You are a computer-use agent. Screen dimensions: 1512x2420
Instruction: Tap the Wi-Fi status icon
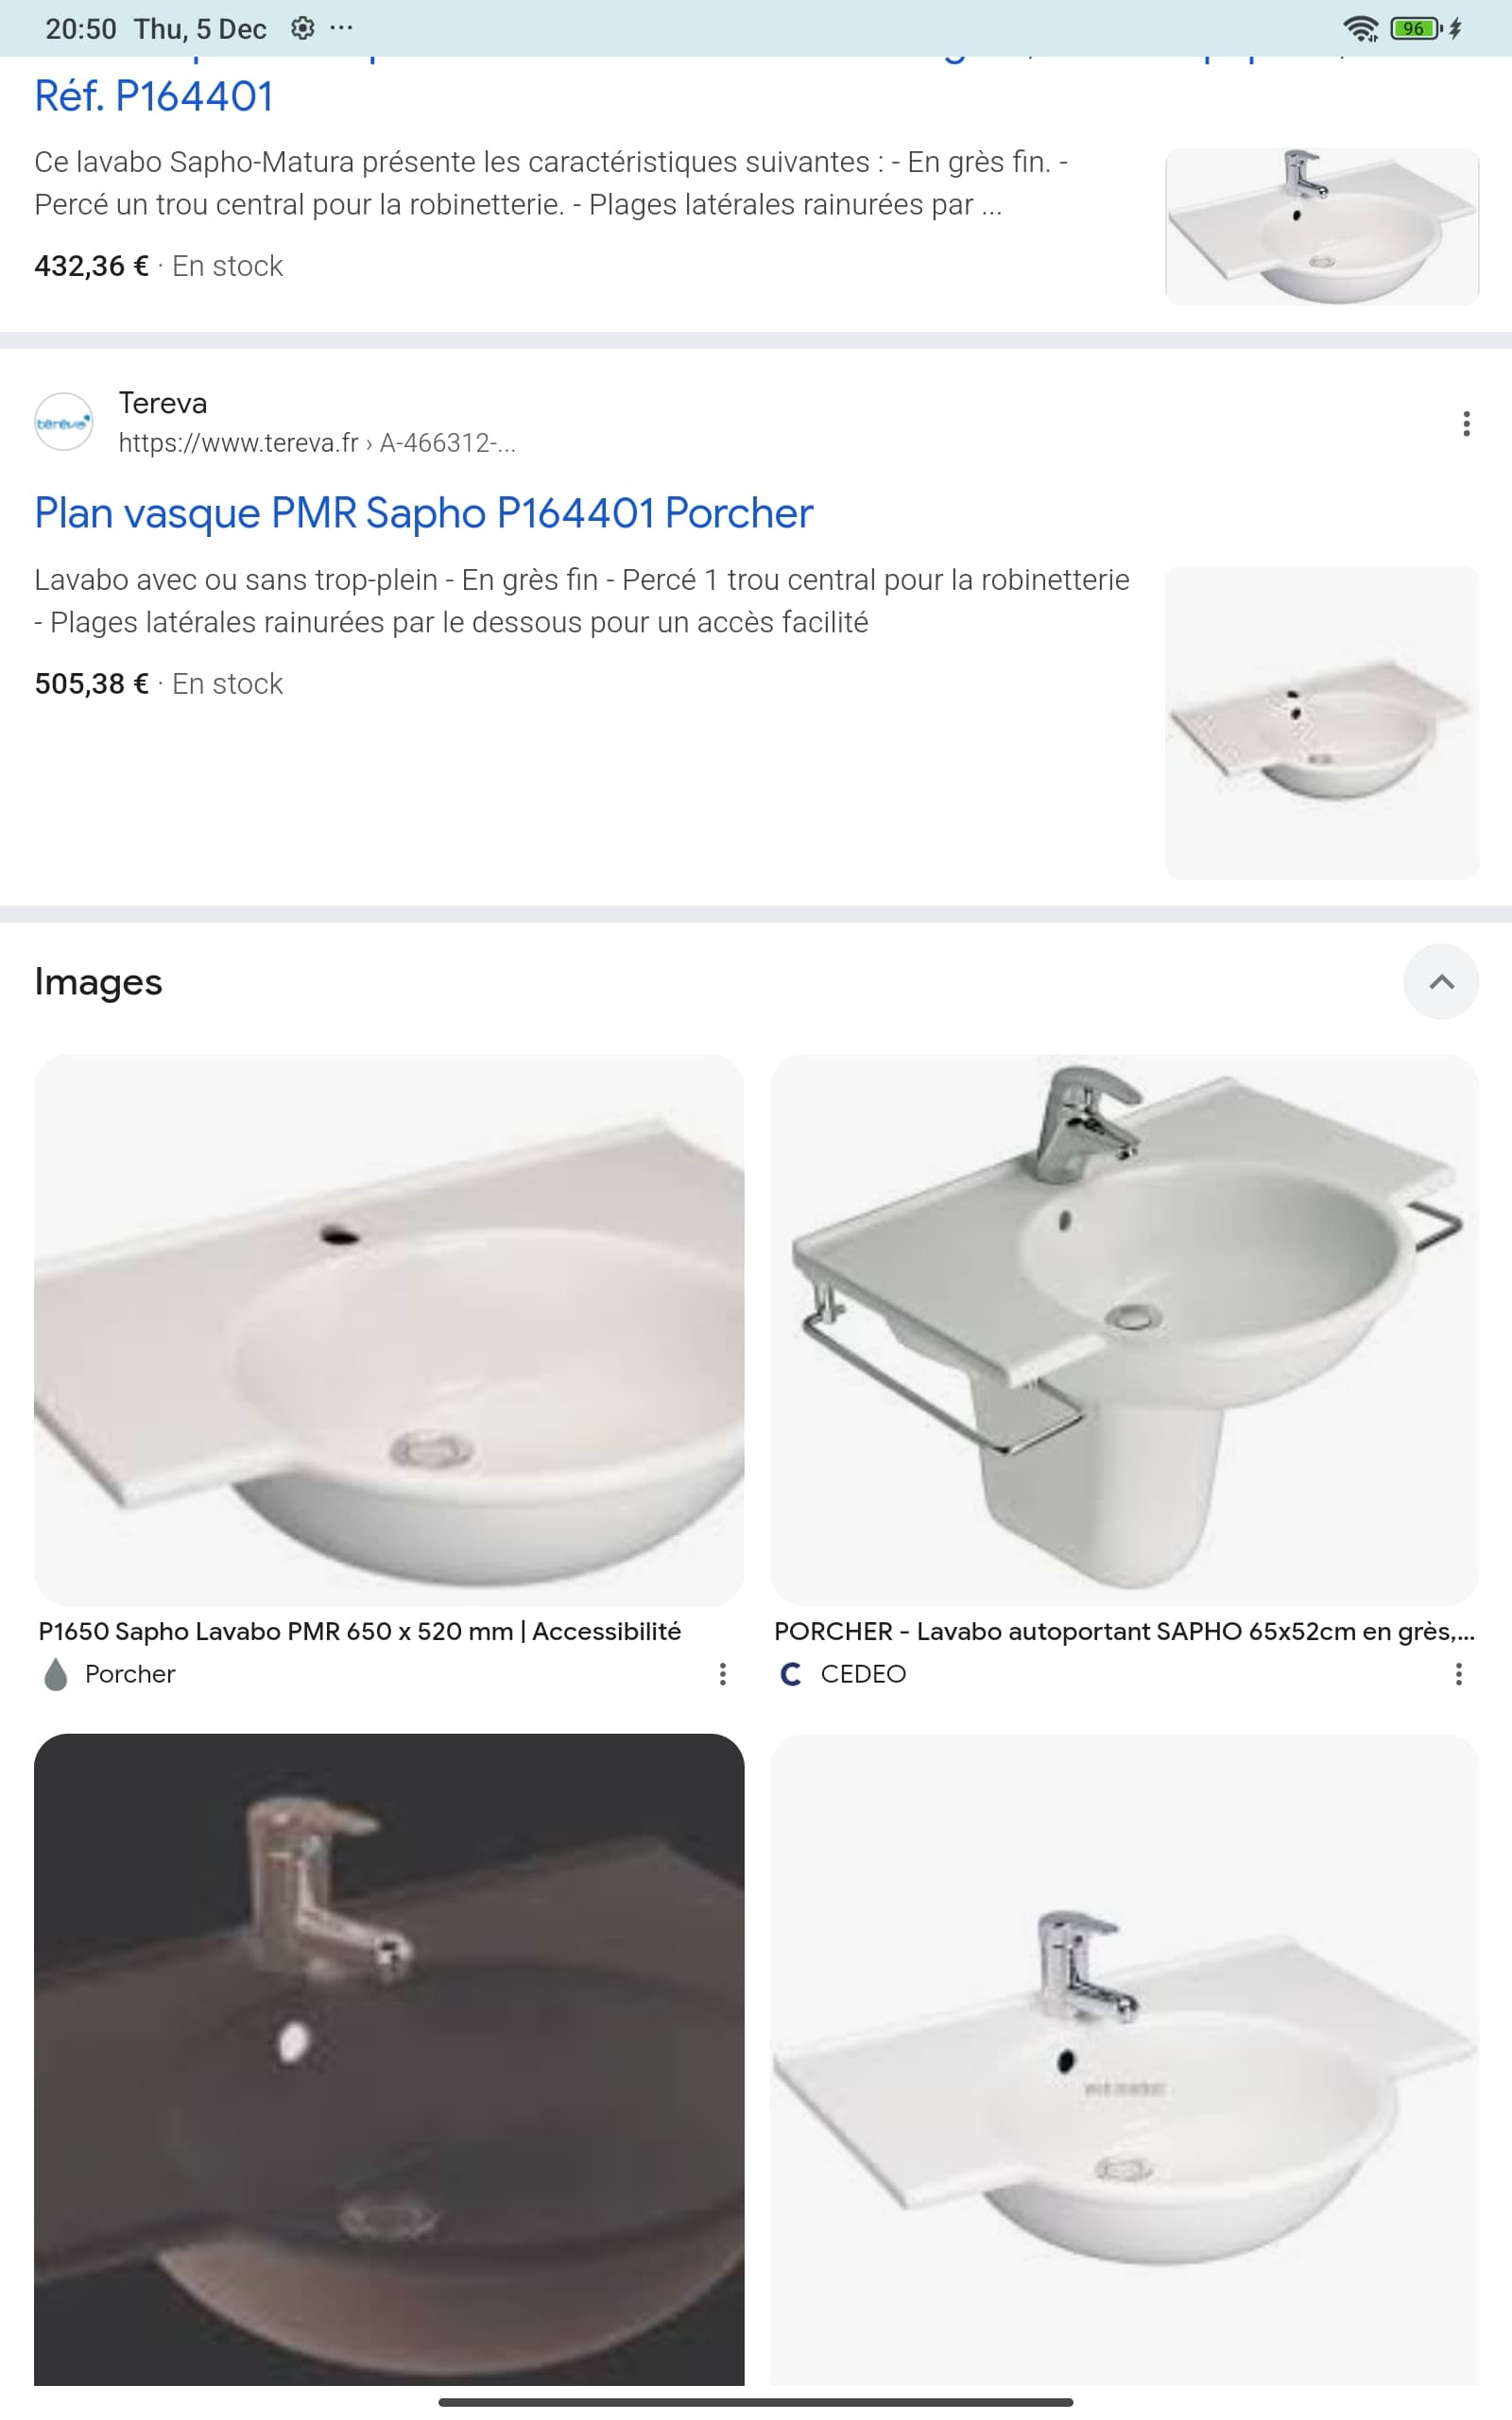[1360, 28]
